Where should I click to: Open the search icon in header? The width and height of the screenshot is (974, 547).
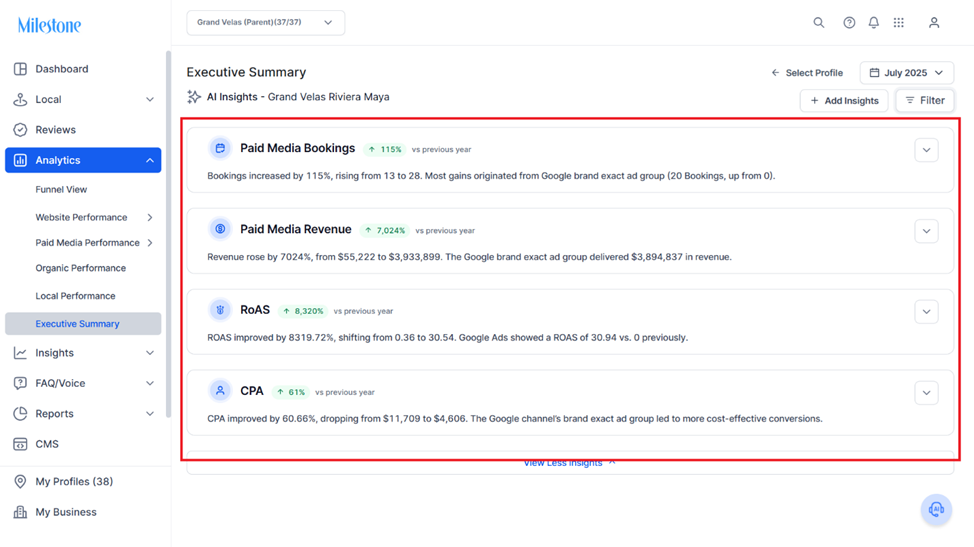click(x=819, y=23)
